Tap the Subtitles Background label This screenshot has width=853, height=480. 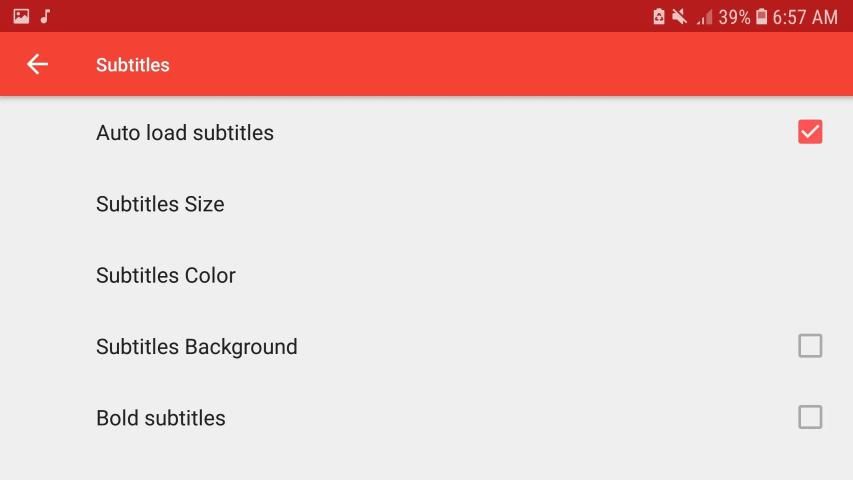197,347
